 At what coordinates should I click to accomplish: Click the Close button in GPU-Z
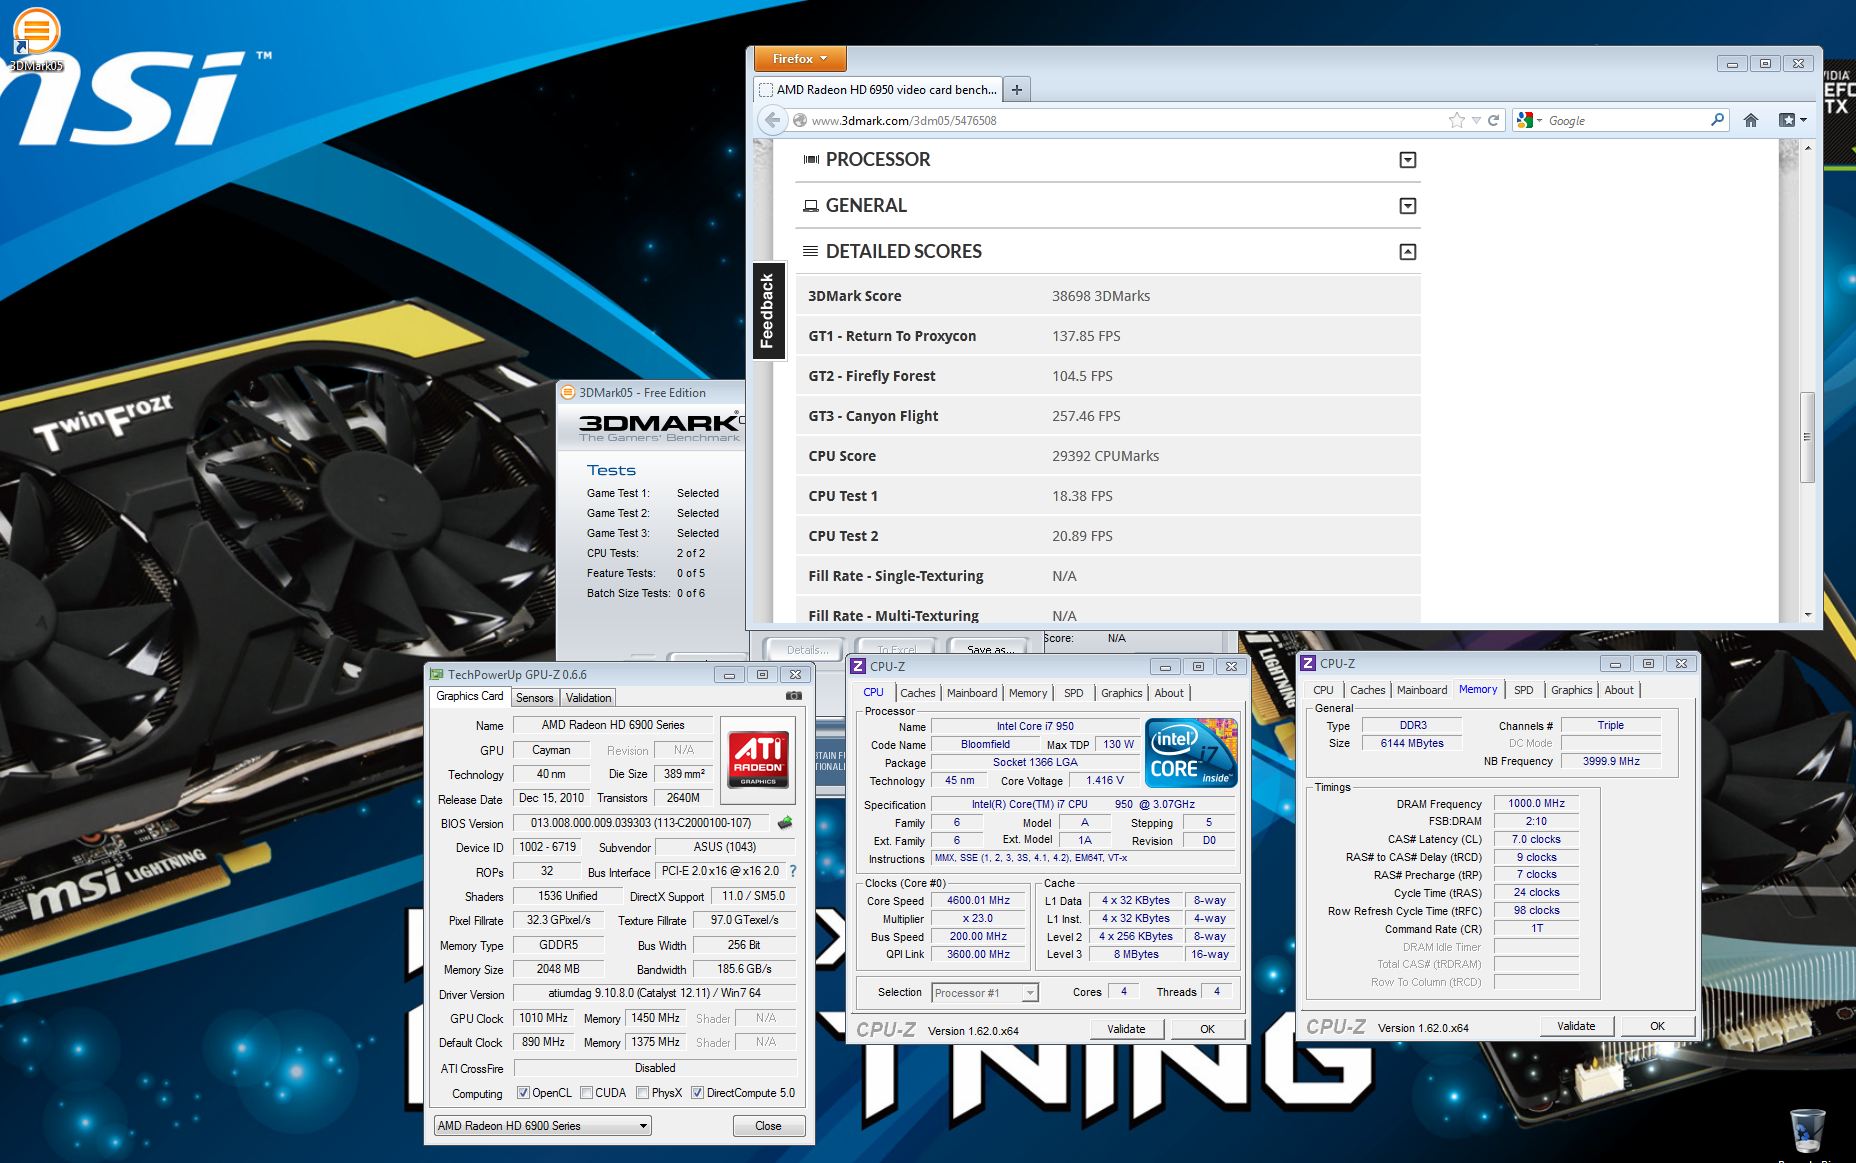(768, 1125)
